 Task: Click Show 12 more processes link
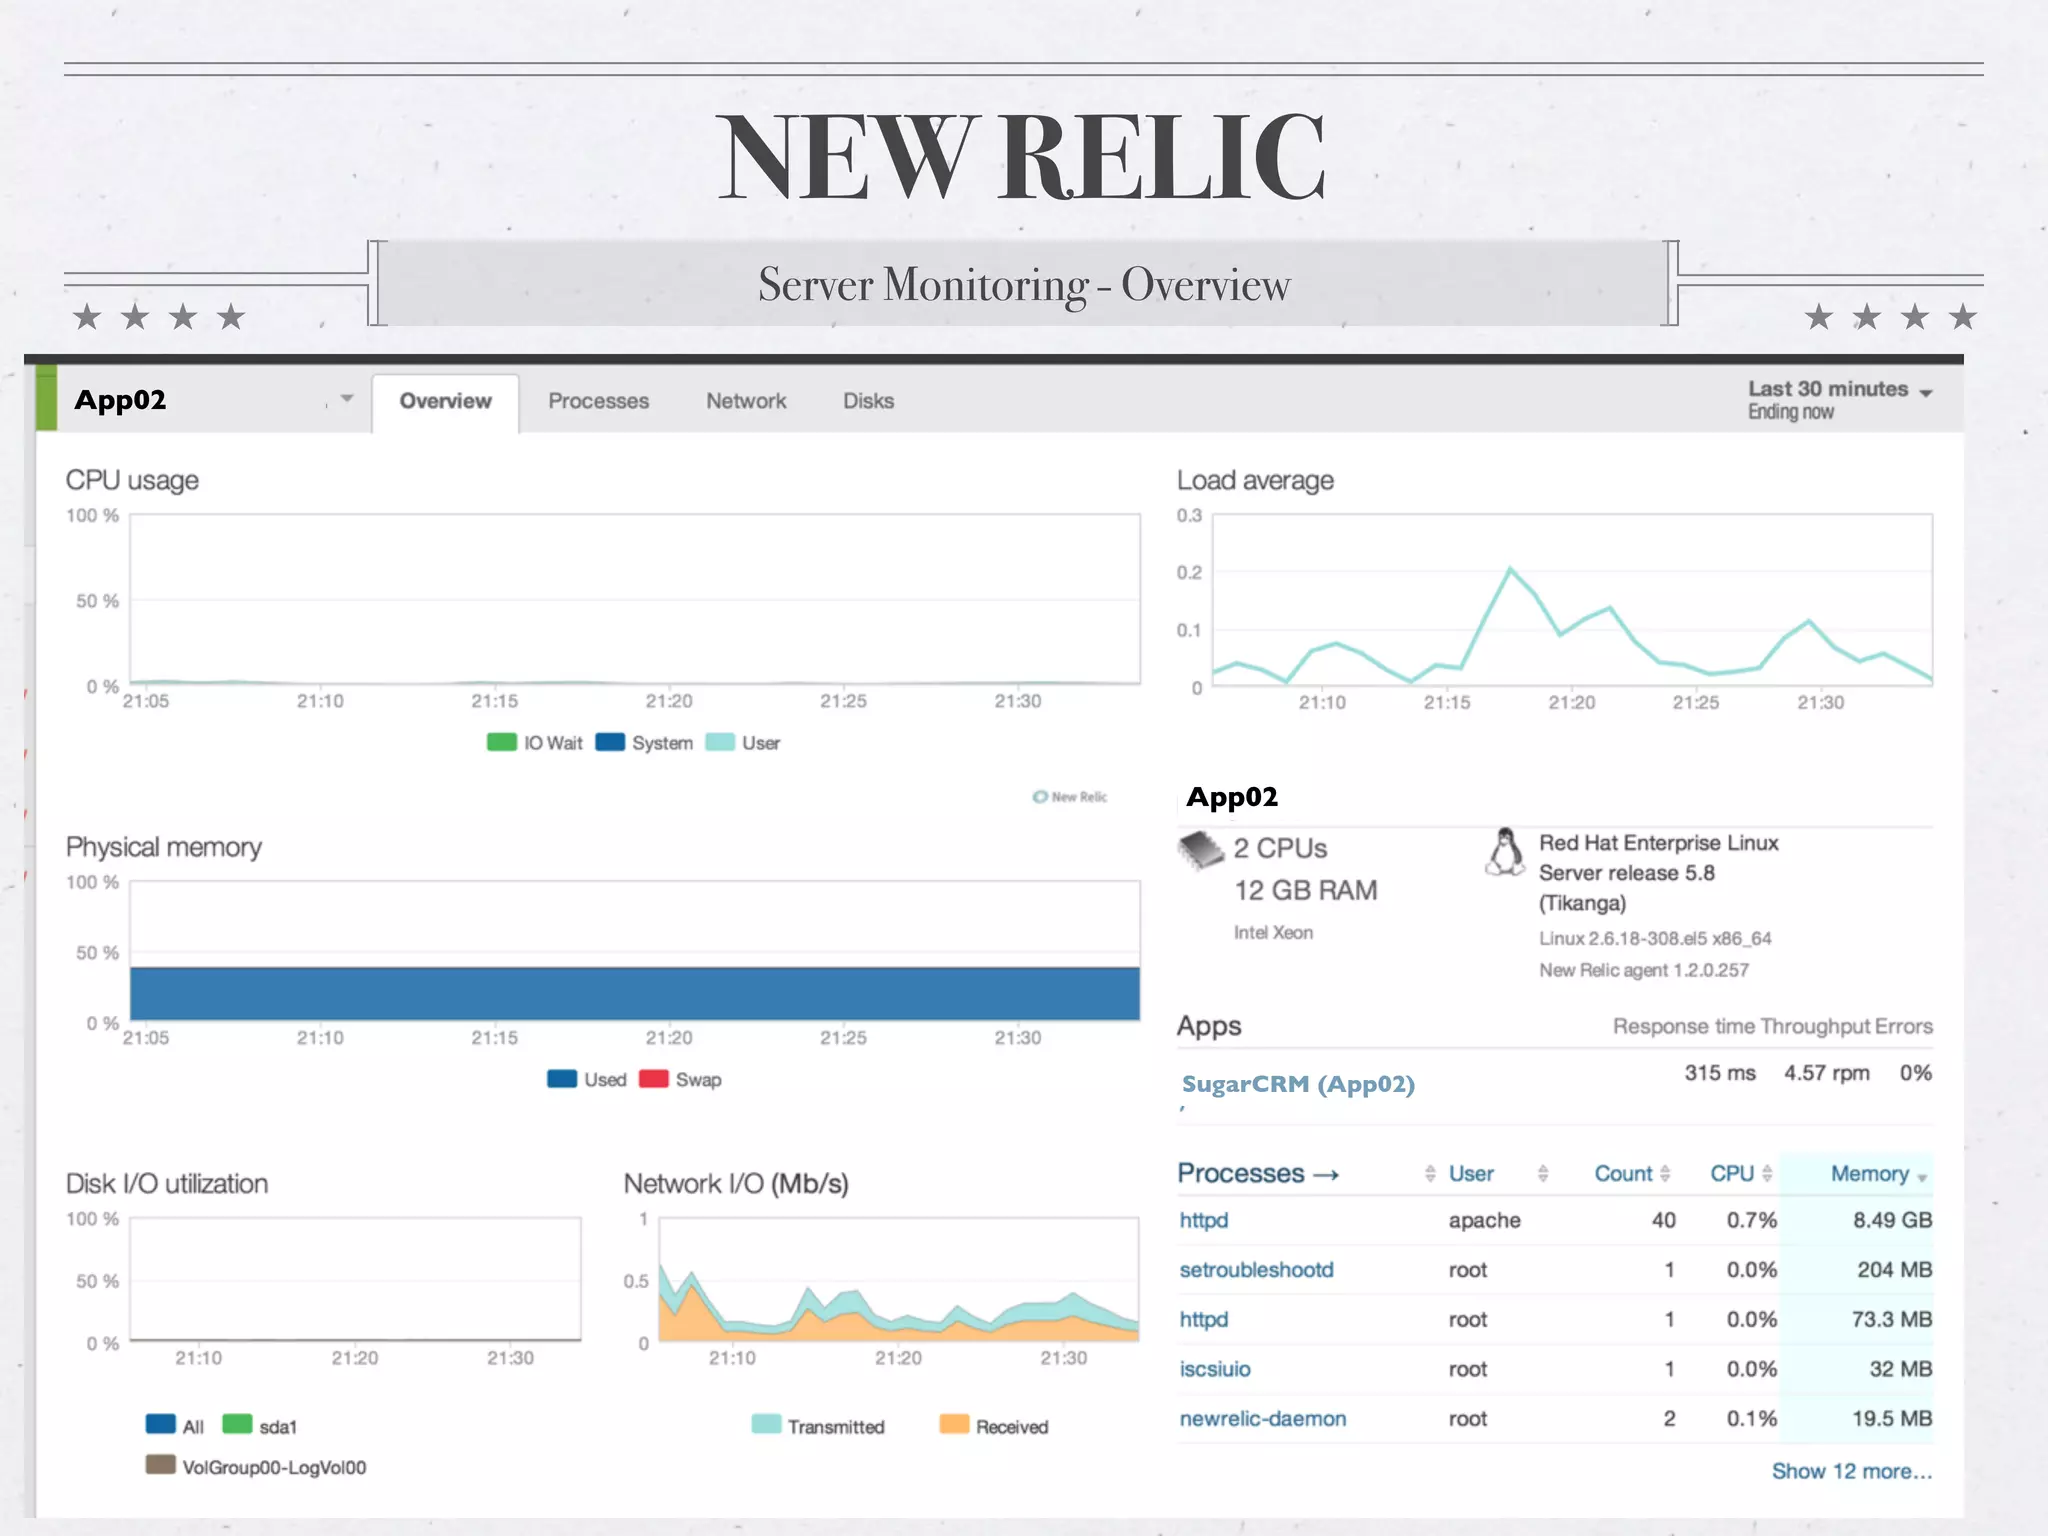[x=1851, y=1471]
